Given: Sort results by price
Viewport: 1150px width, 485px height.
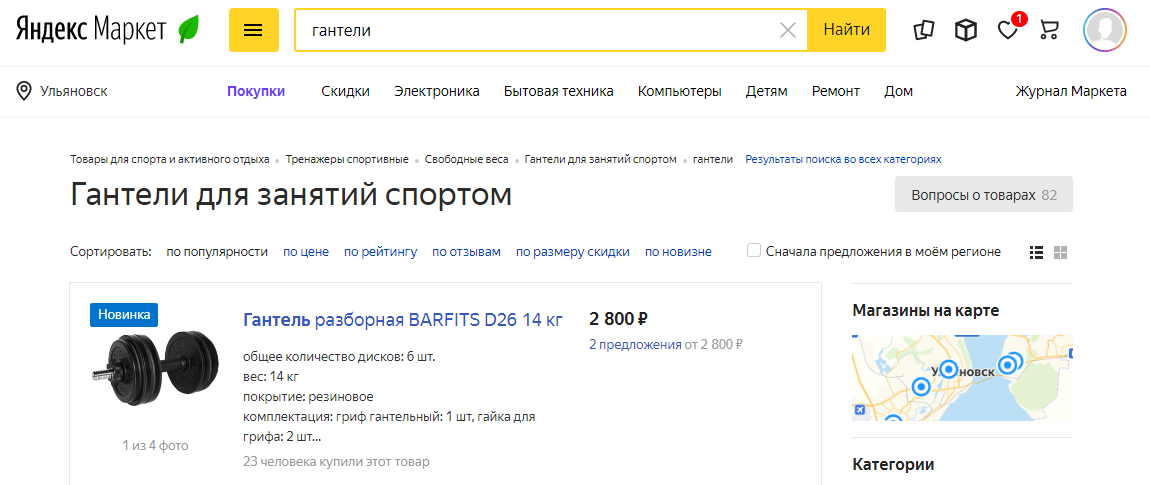Looking at the screenshot, I should pos(306,252).
